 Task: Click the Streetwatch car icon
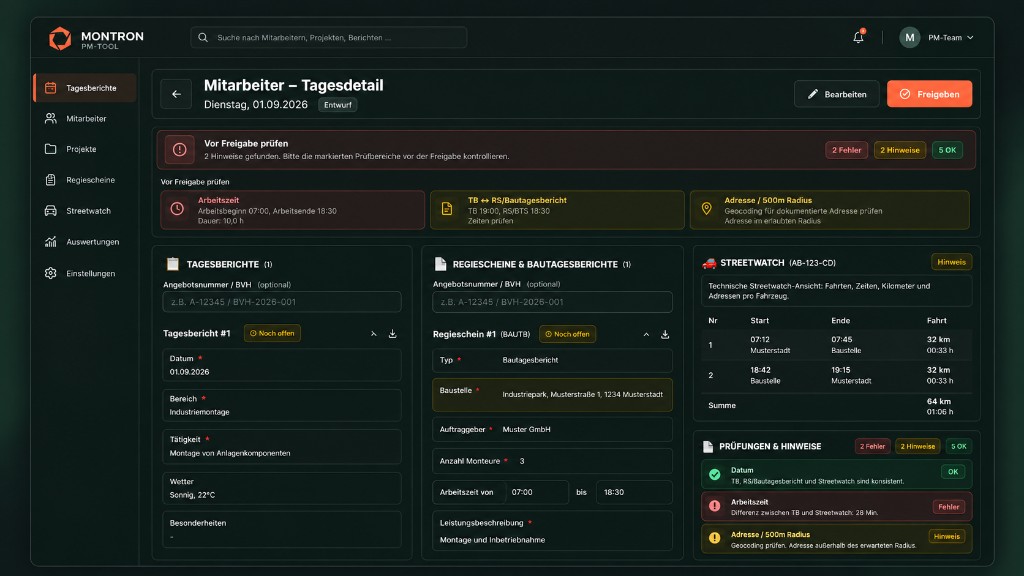pyautogui.click(x=709, y=263)
